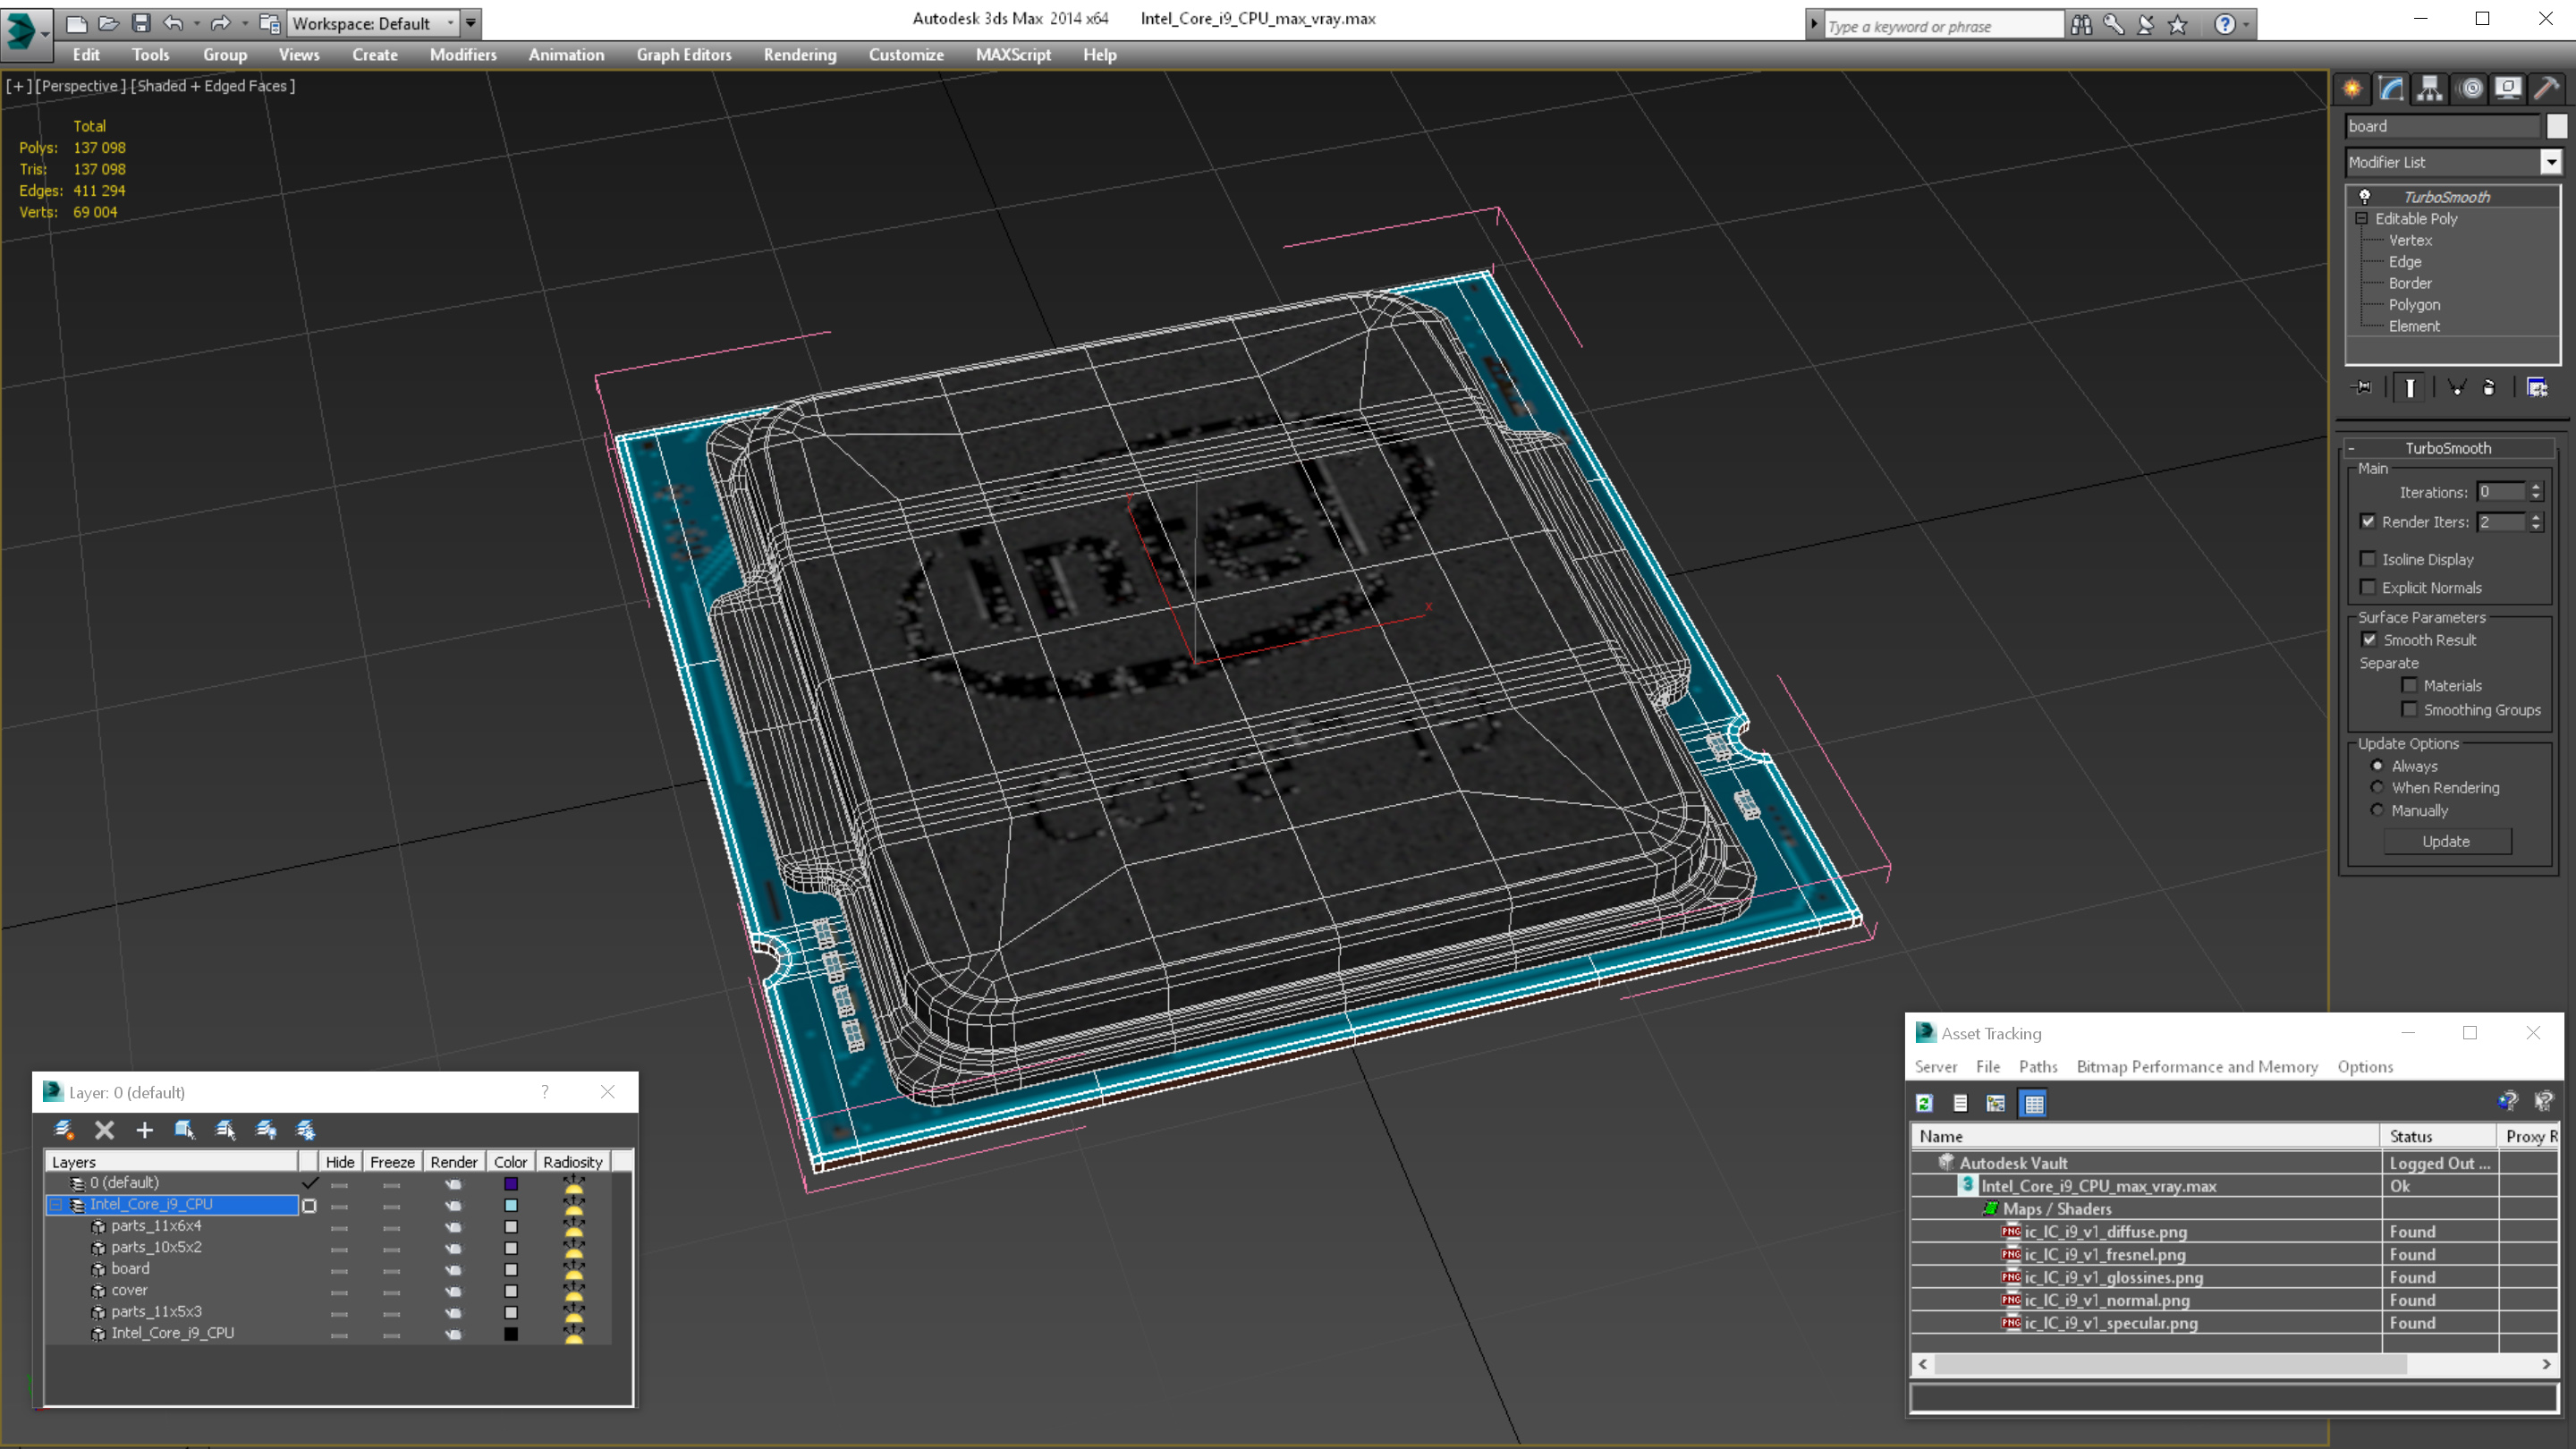
Task: Click the Save File floppy icon
Action: pos(141,23)
